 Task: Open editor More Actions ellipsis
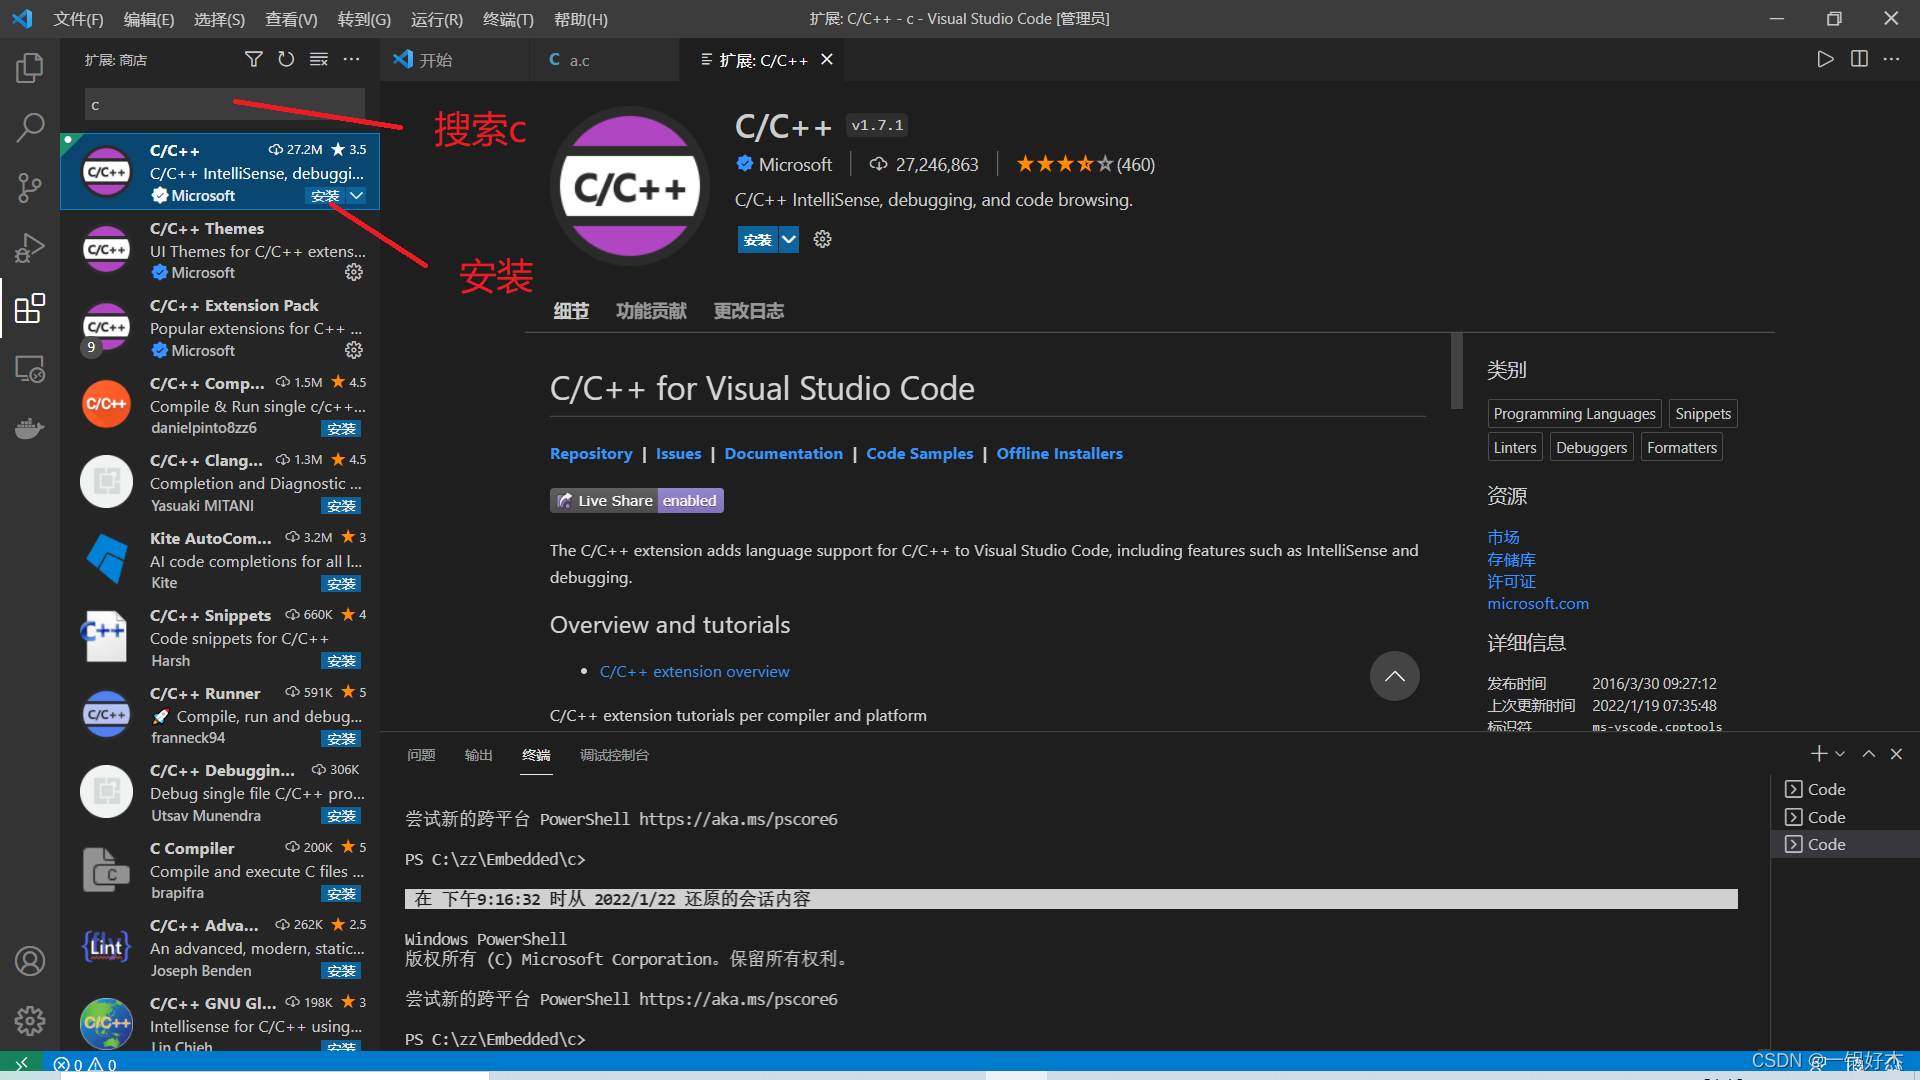pos(1891,59)
